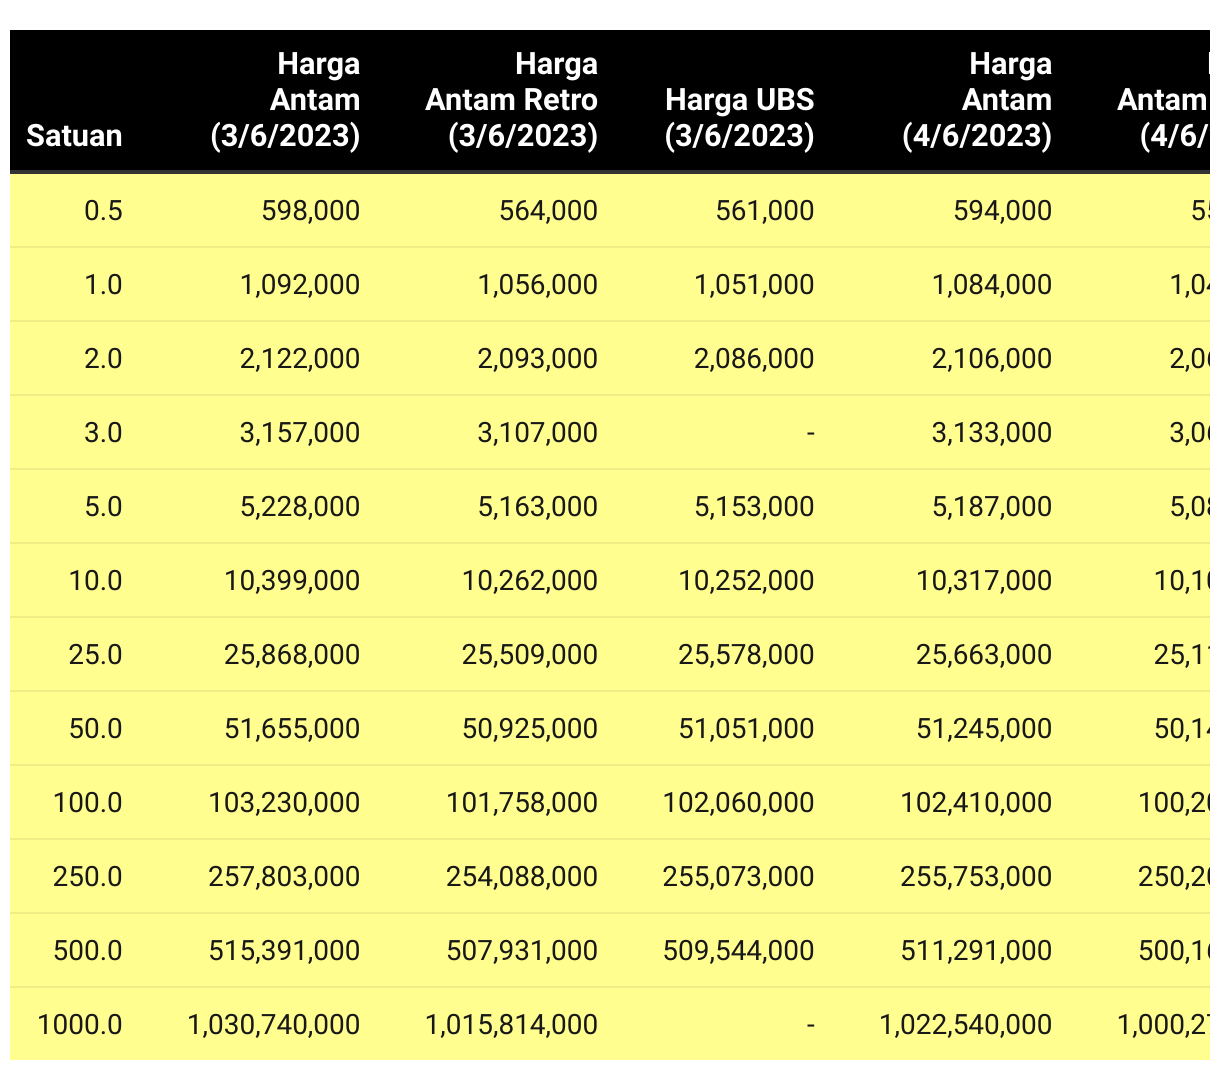The width and height of the screenshot is (1220, 1070).
Task: Select the number "103,230,000"
Action: click(x=285, y=802)
